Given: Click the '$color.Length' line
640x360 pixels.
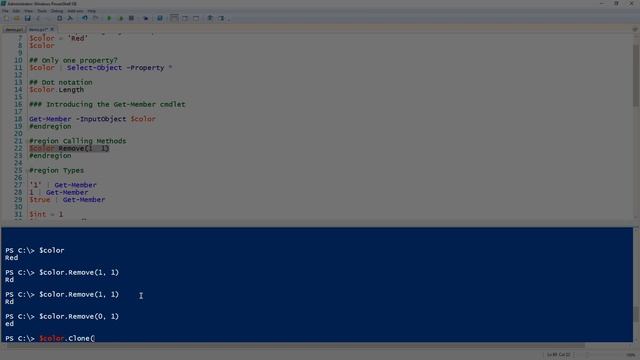Looking at the screenshot, I should click(x=56, y=90).
